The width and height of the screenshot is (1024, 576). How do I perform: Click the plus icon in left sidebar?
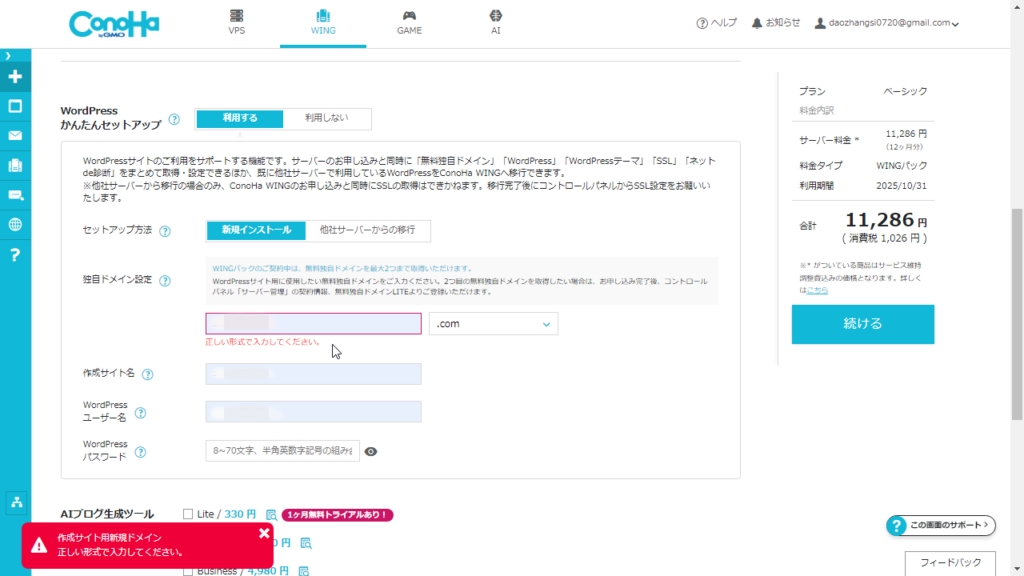(15, 77)
